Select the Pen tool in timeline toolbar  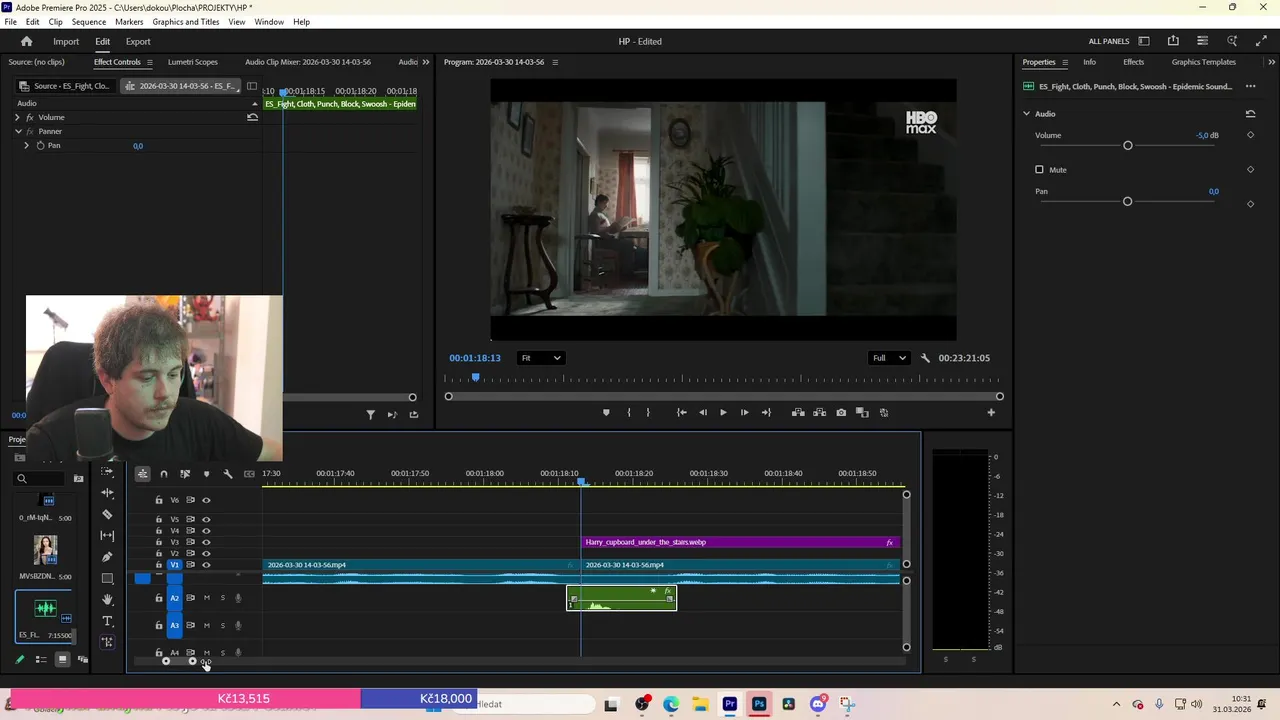[107, 557]
